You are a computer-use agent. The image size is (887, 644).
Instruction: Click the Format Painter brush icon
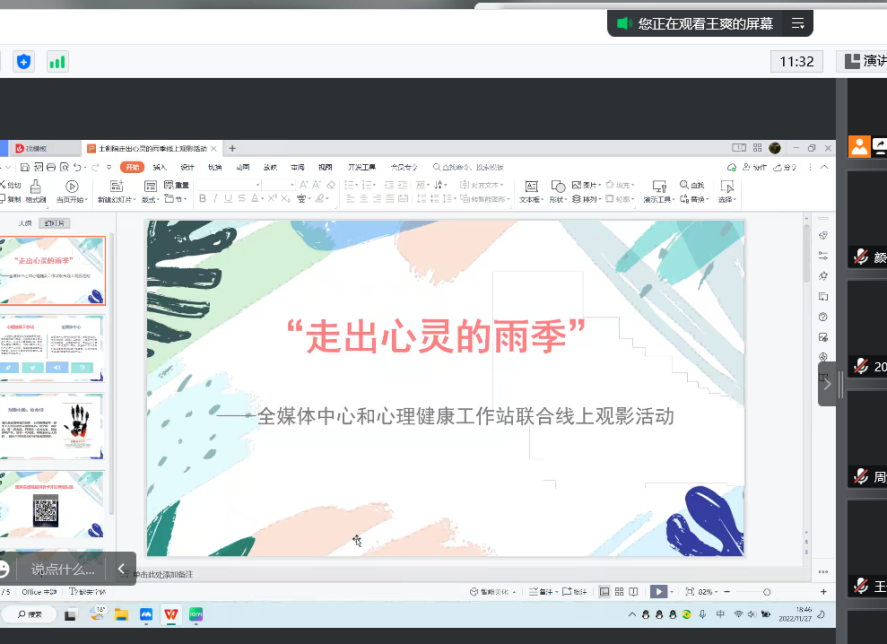pos(36,187)
